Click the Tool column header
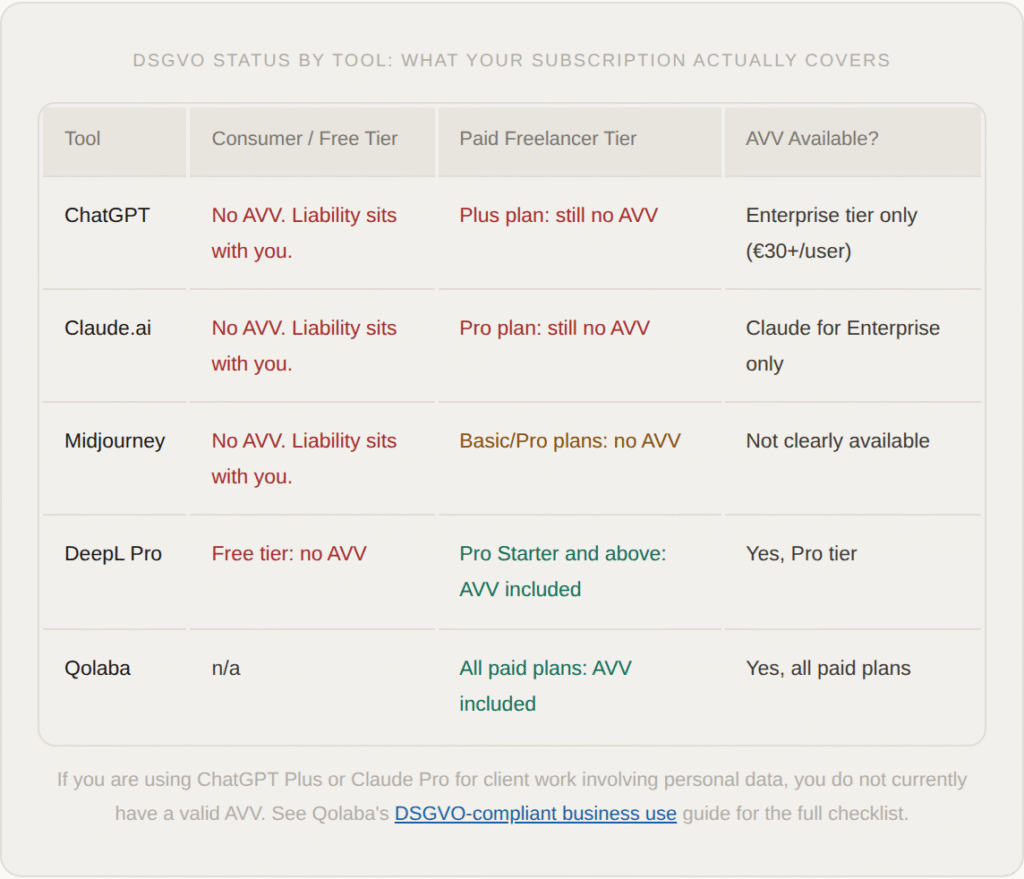The image size is (1024, 879). [x=83, y=139]
